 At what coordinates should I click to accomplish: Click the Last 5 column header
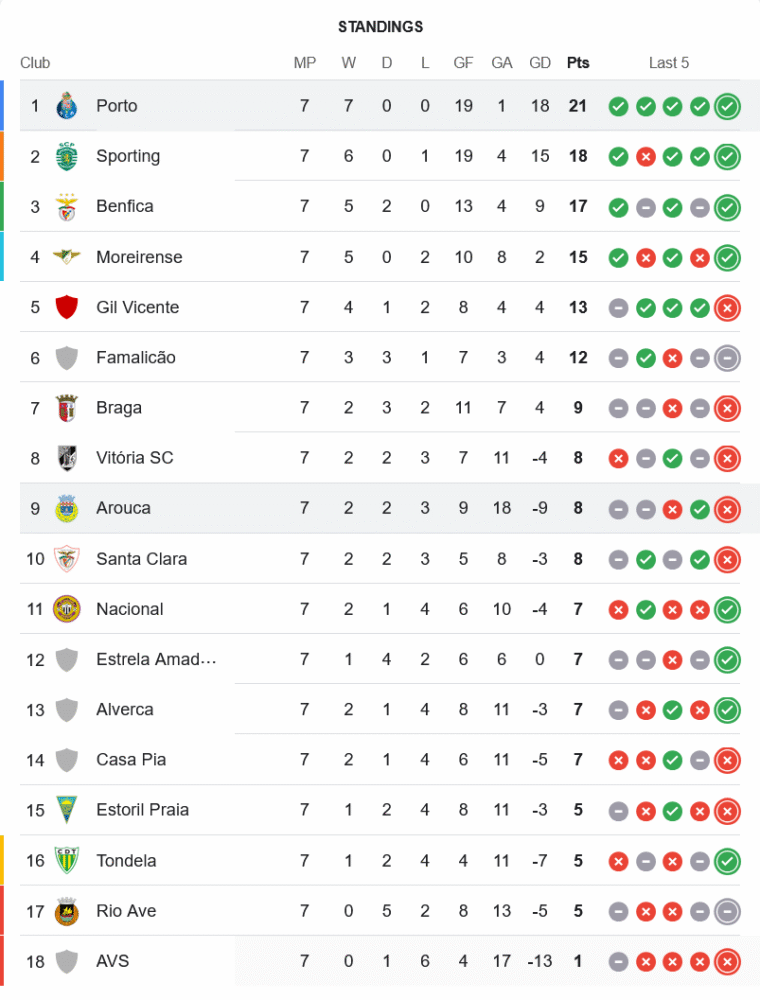[x=669, y=63]
